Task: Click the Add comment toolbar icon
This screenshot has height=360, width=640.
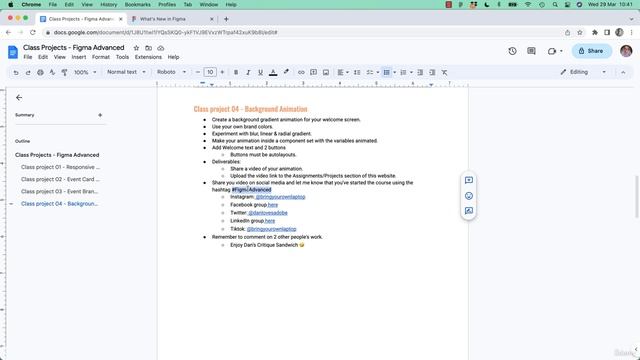Action: 313,72
